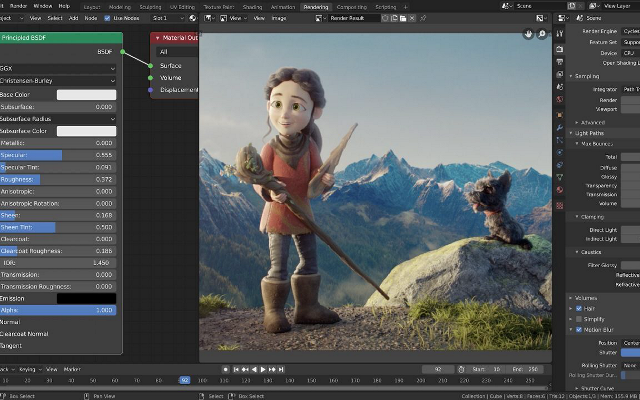Open the World properties tab icon

point(560,99)
